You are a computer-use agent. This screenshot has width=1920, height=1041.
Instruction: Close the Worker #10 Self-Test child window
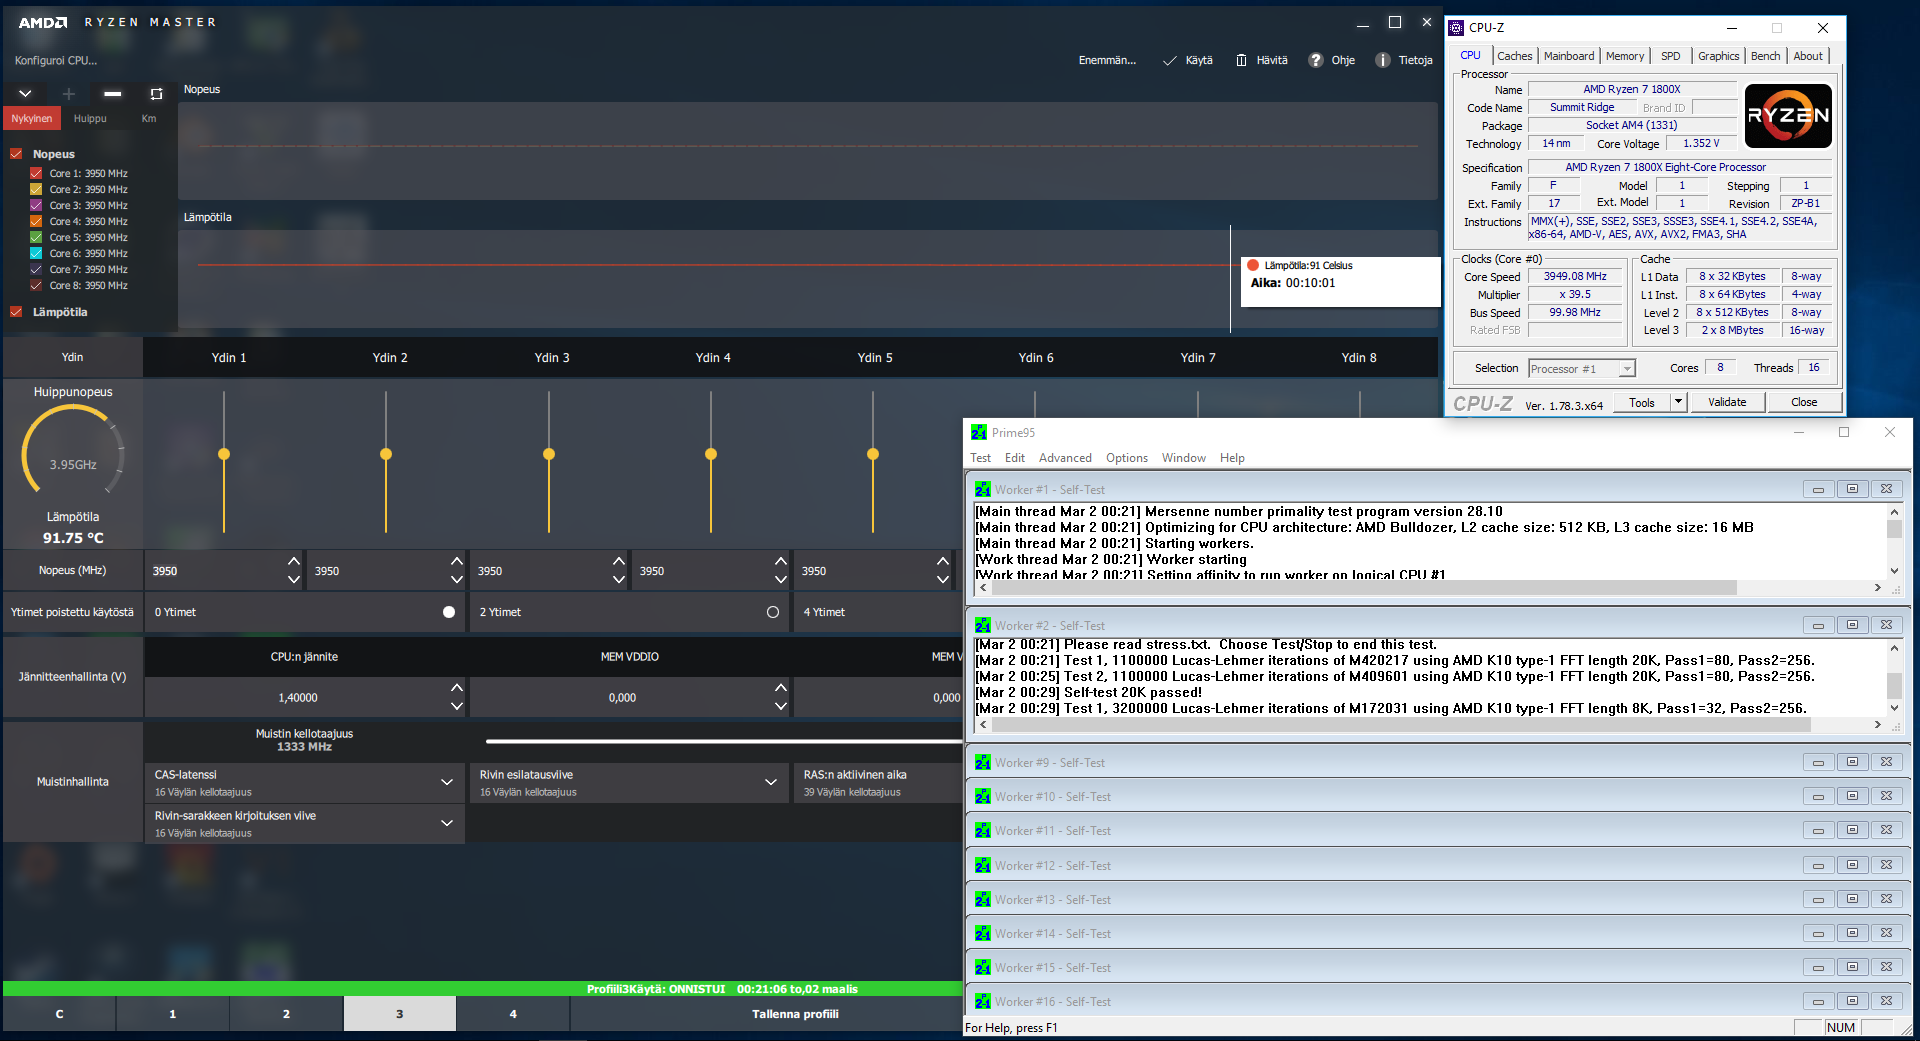[1886, 796]
